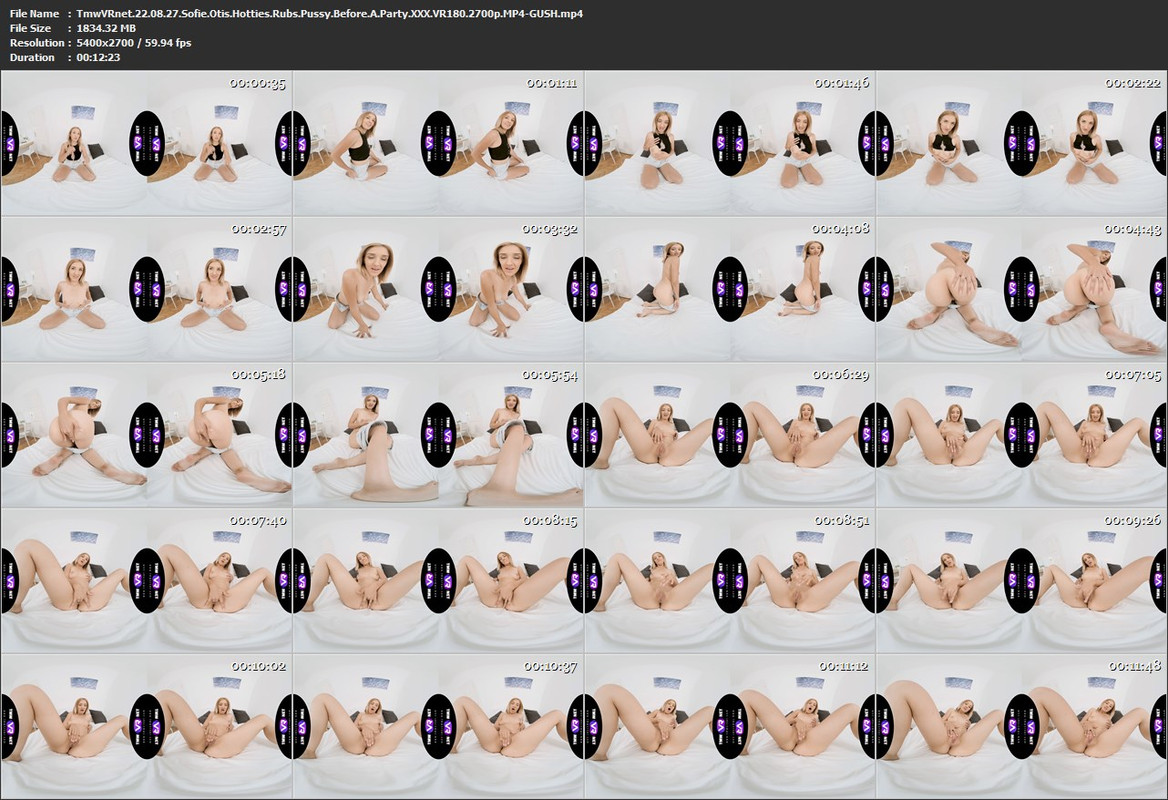This screenshot has height=800, width=1168.
Task: Click the resolution value "5400x2700 / 59.94 fps"
Action: (134, 42)
